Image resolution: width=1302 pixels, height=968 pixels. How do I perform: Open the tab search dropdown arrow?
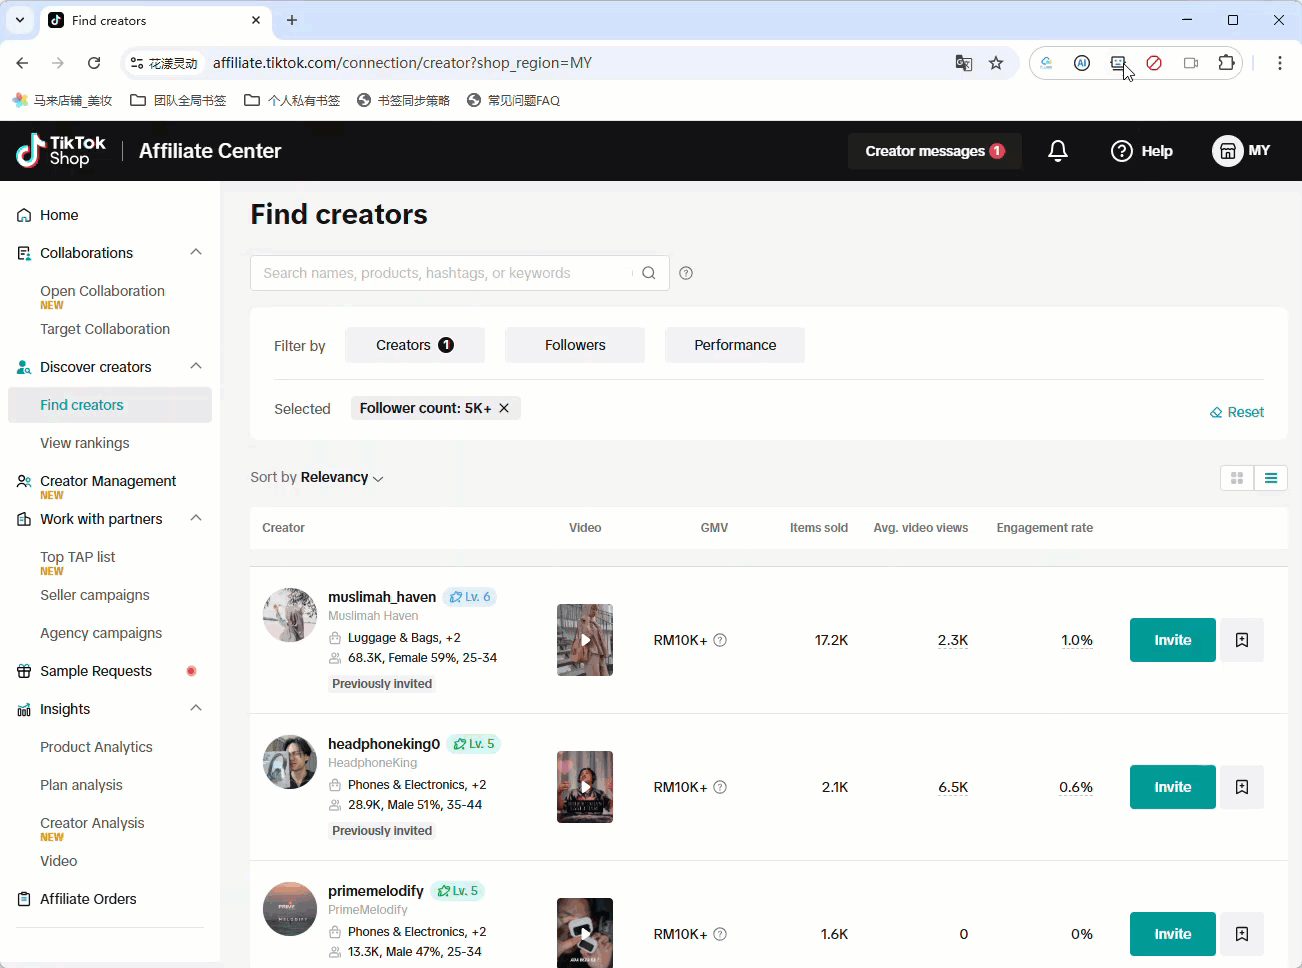pos(20,20)
